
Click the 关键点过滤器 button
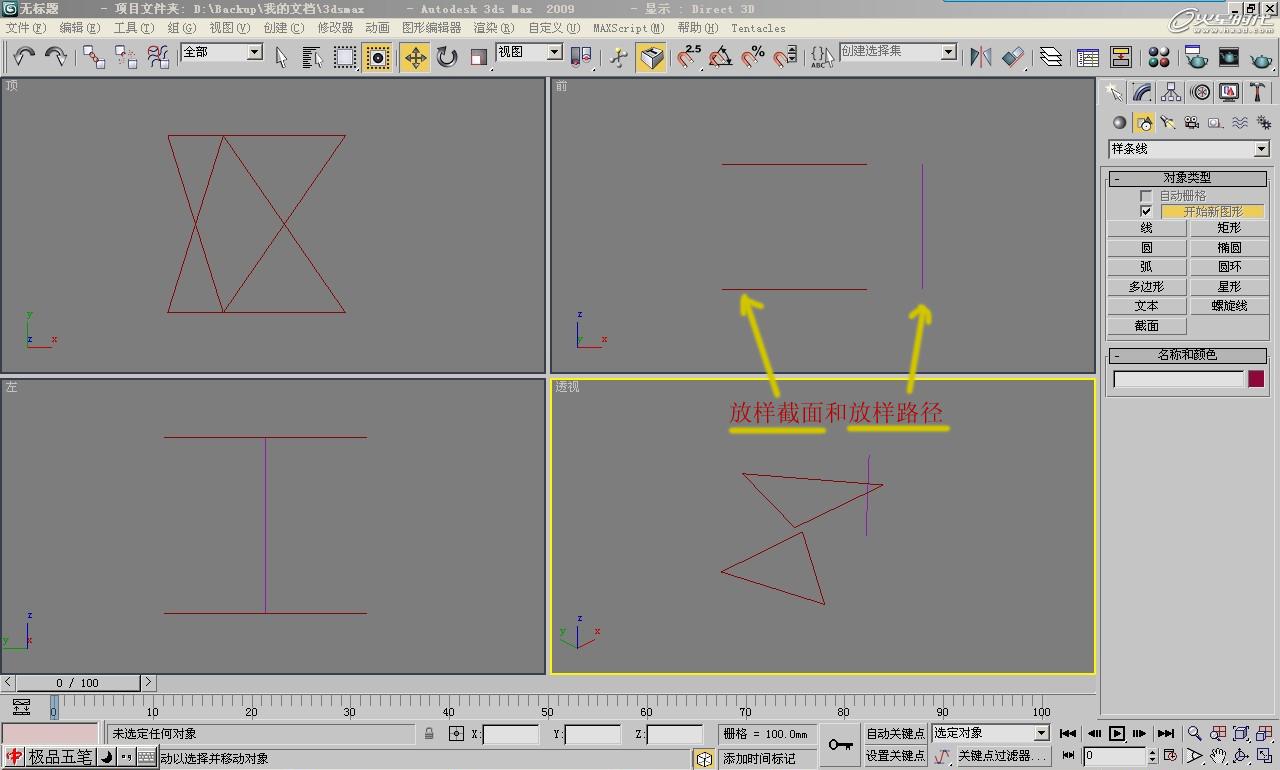(1003, 756)
